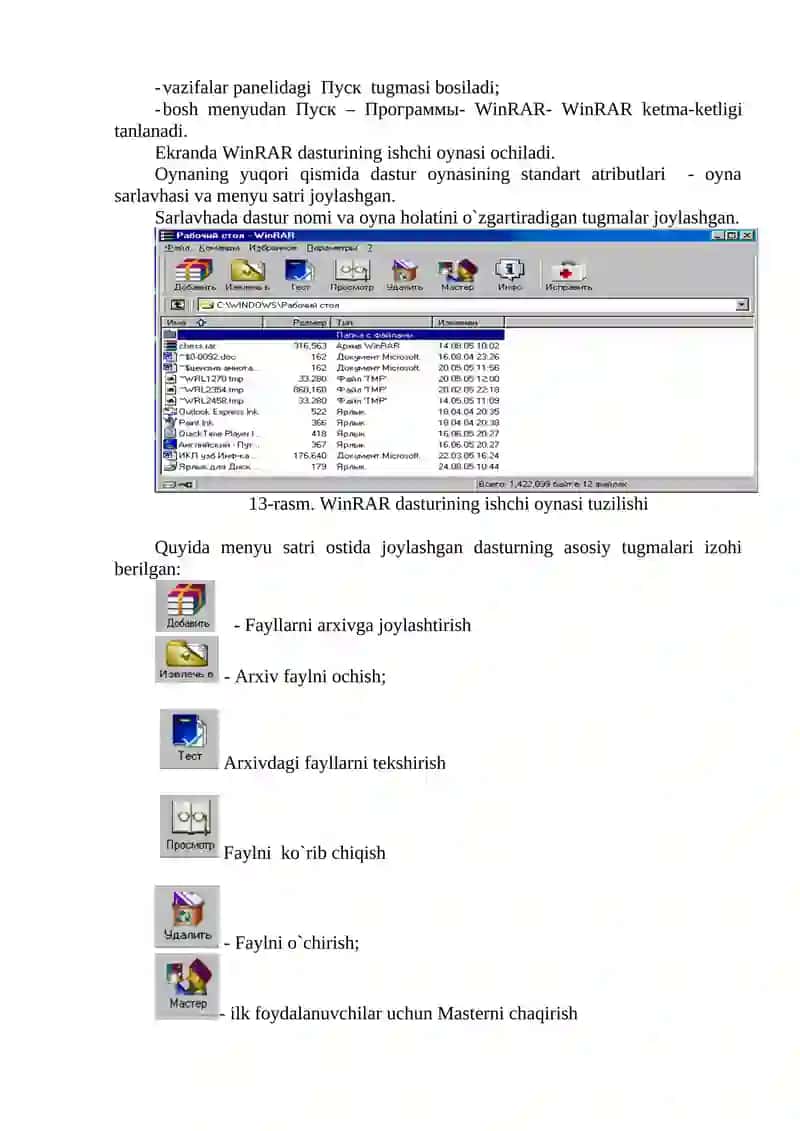
Task: Click the drive and key icon in the status bar
Action: tap(177, 485)
